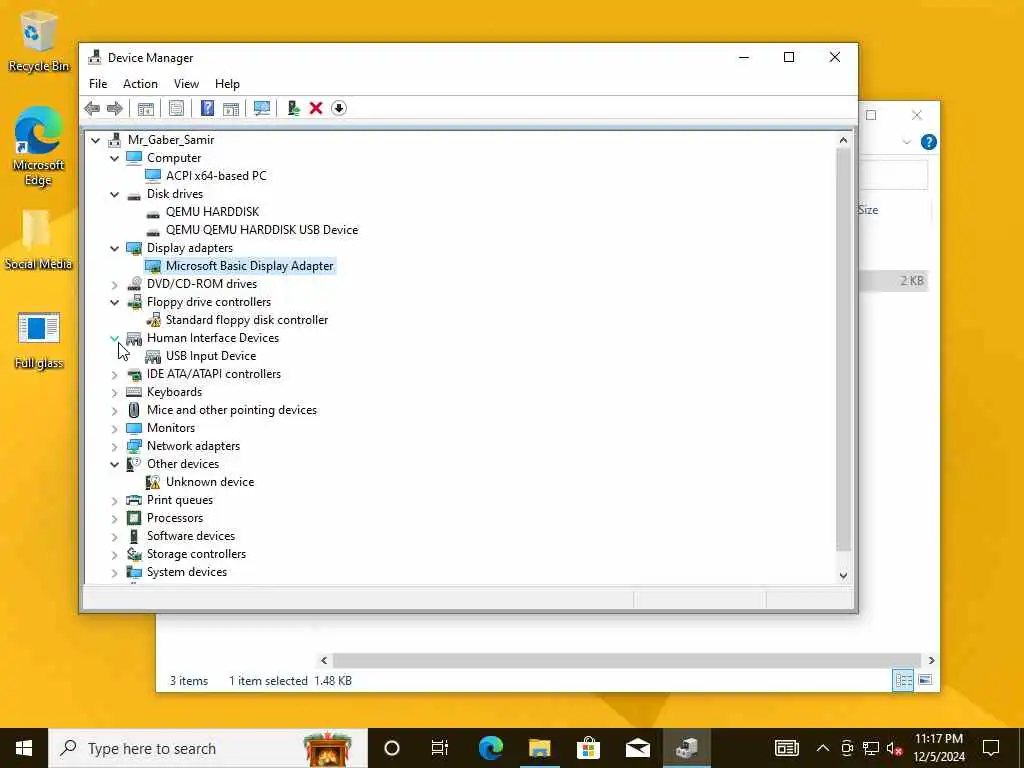Click the tree scrollbar up arrow
Viewport: 1024px width, 768px height.
pyautogui.click(x=843, y=140)
